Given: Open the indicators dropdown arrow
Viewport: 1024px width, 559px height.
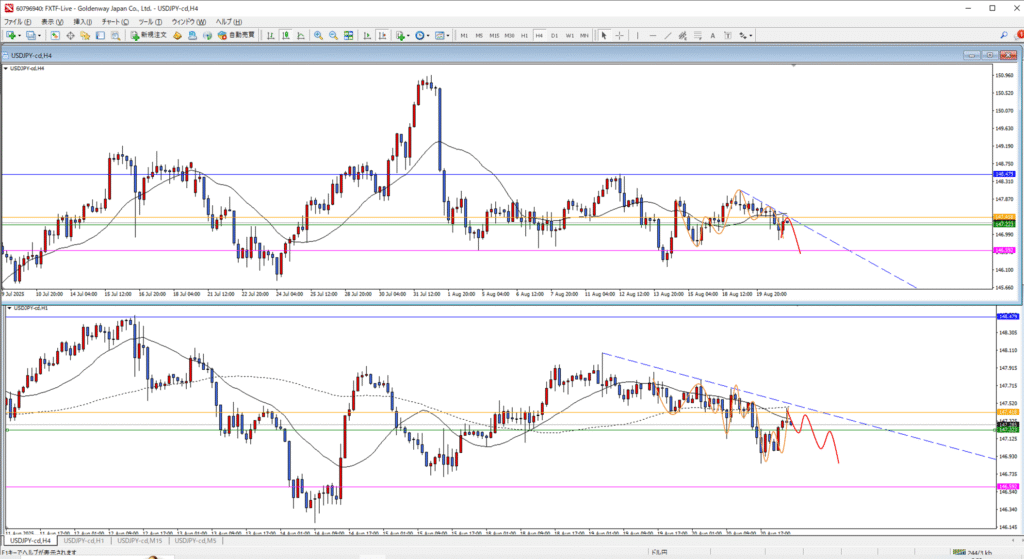Looking at the screenshot, I should tap(408, 35).
